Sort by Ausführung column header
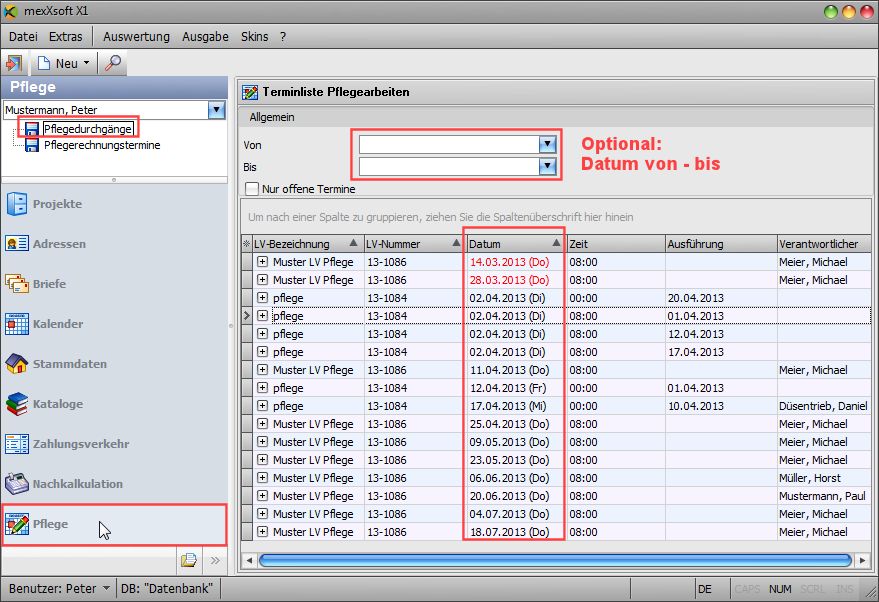 click(x=721, y=244)
